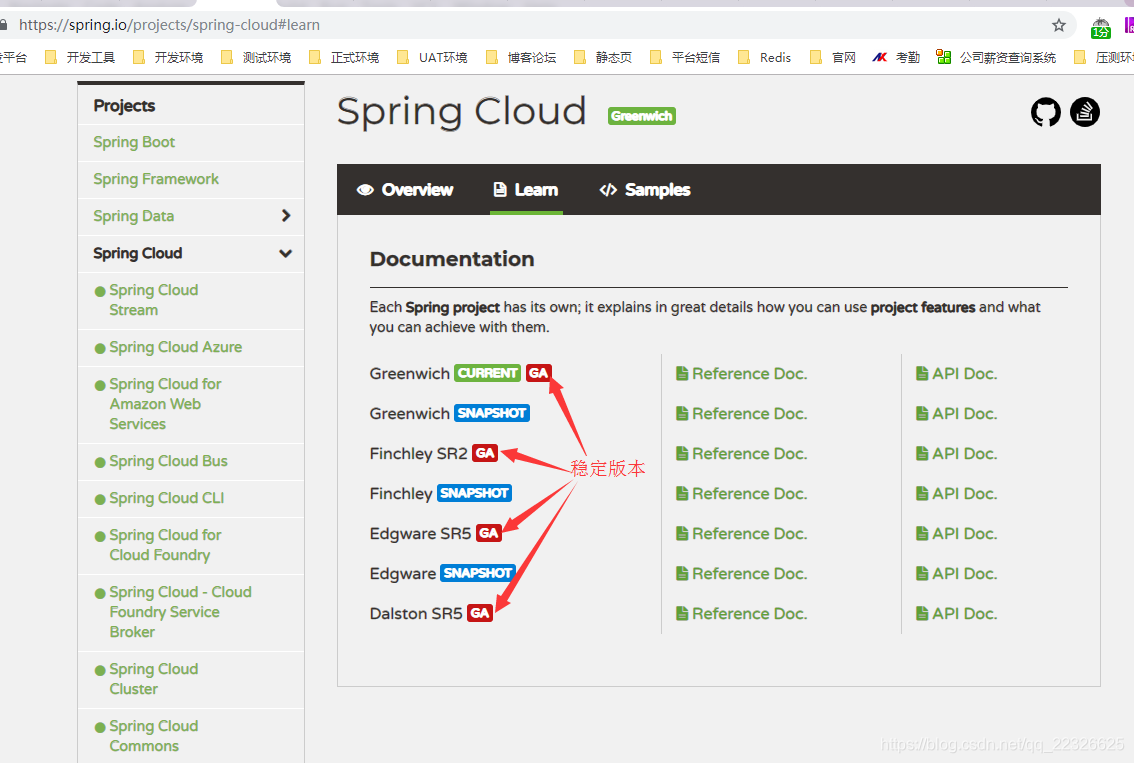The width and height of the screenshot is (1134, 763).
Task: Click the green CURRENT badge on Greenwich
Action: click(x=487, y=373)
